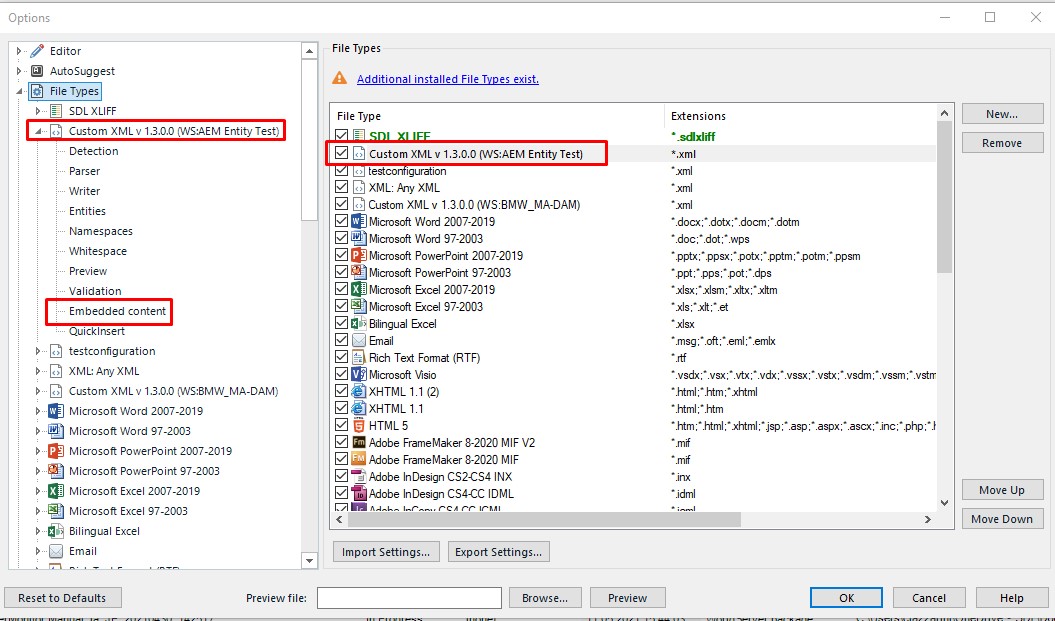Viewport: 1055px width, 621px height.
Task: Disable the Microsoft Excel 2007-2019 checkbox
Action: click(342, 290)
